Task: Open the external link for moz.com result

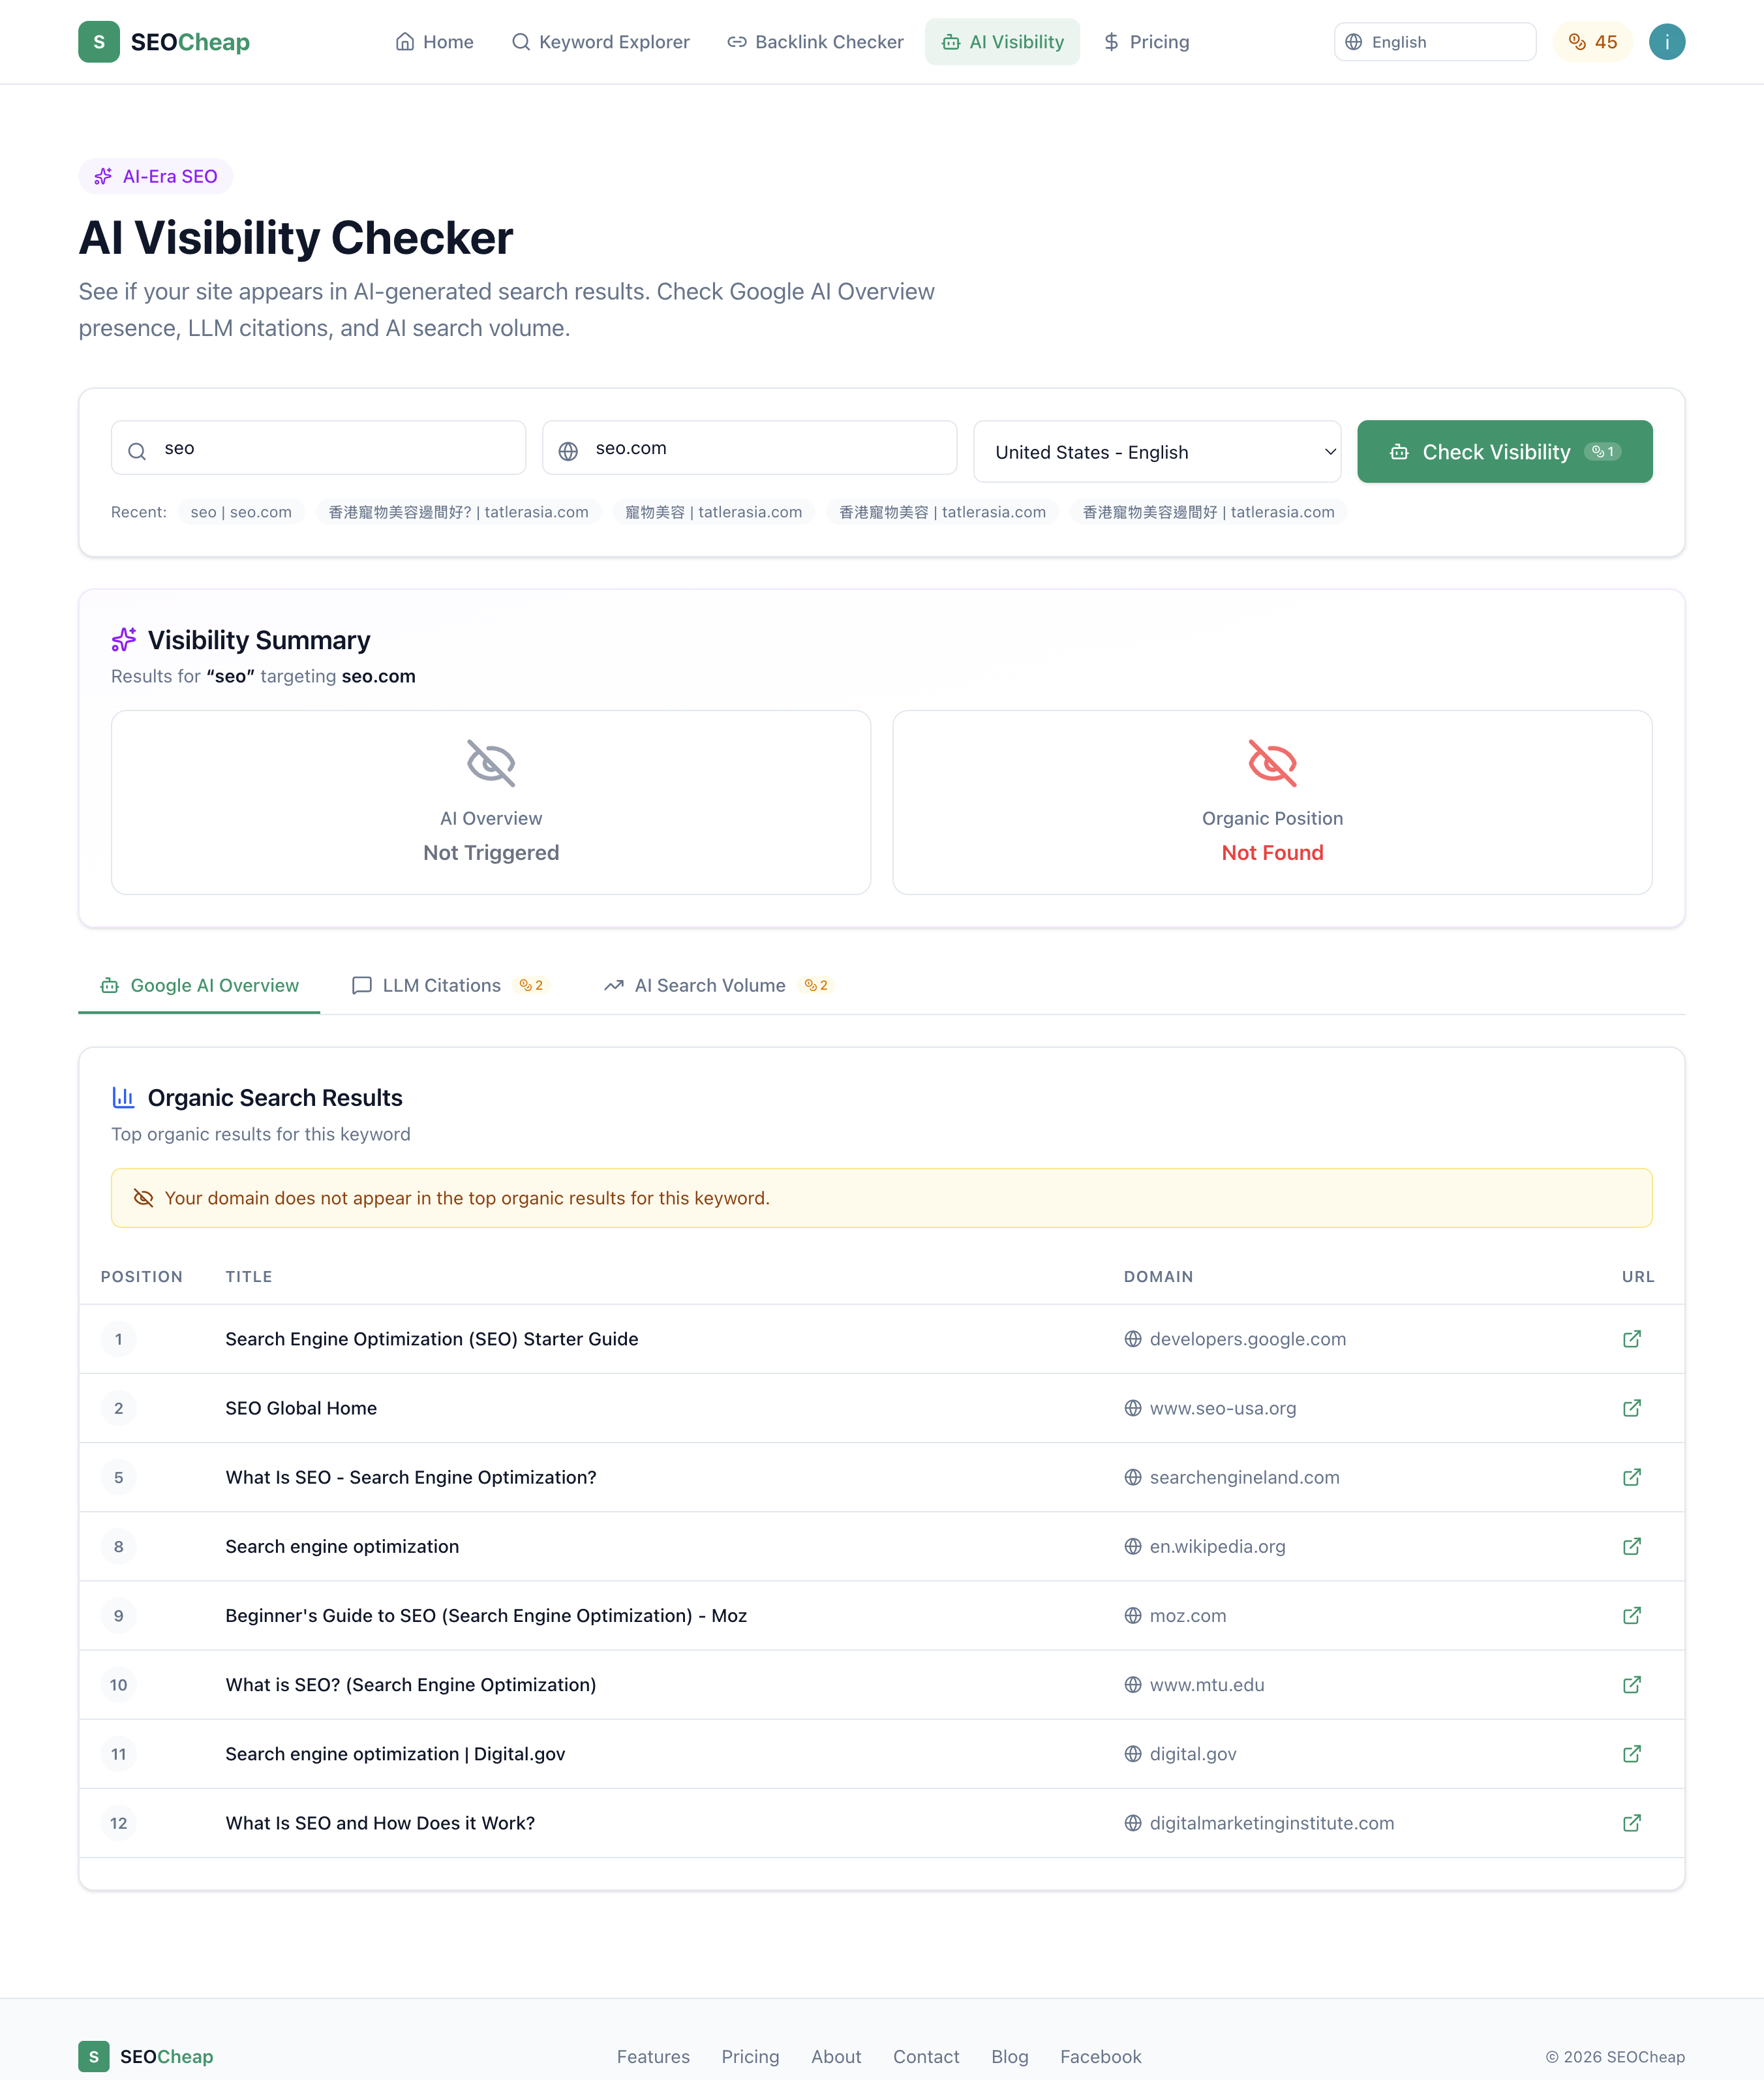Action: coord(1632,1615)
